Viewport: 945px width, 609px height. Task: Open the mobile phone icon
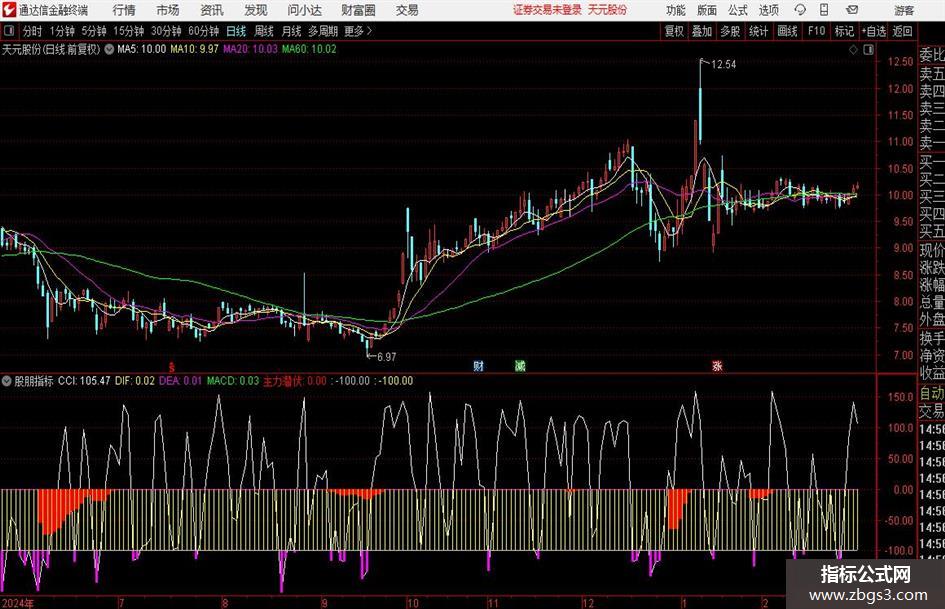coord(824,10)
